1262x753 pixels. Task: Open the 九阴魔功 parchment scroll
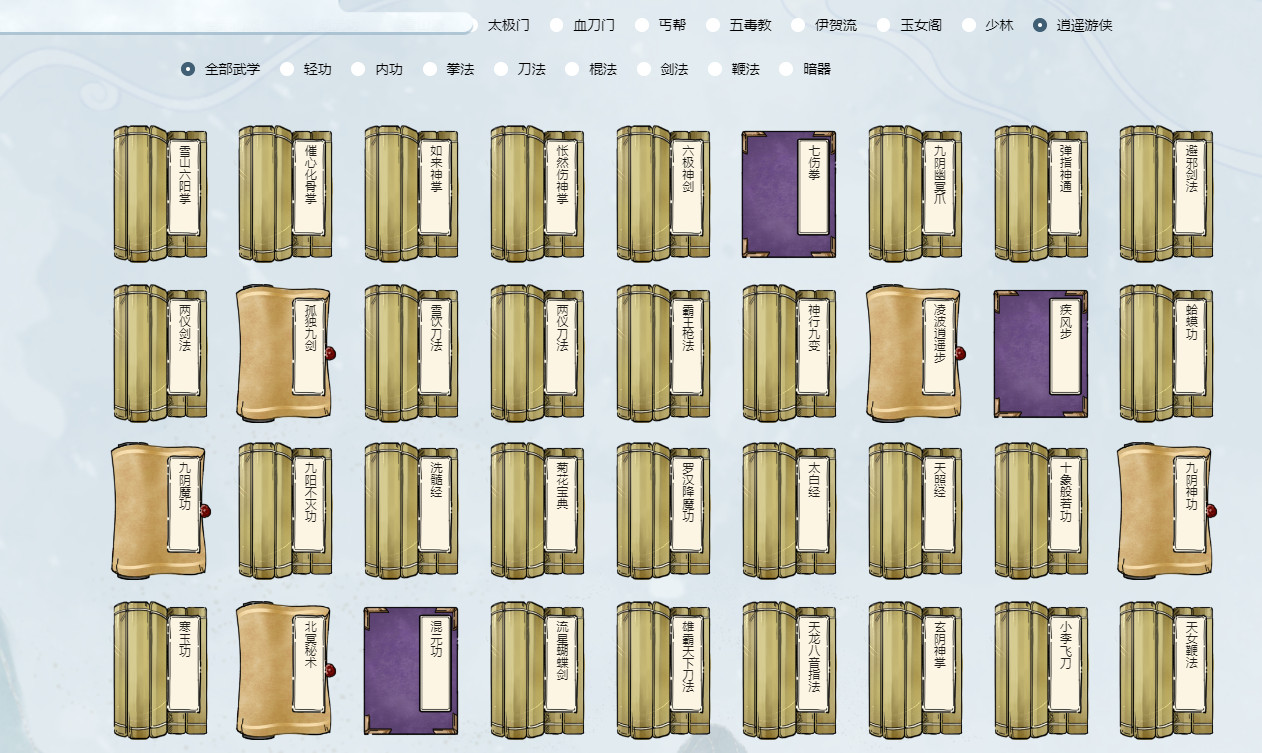point(160,511)
